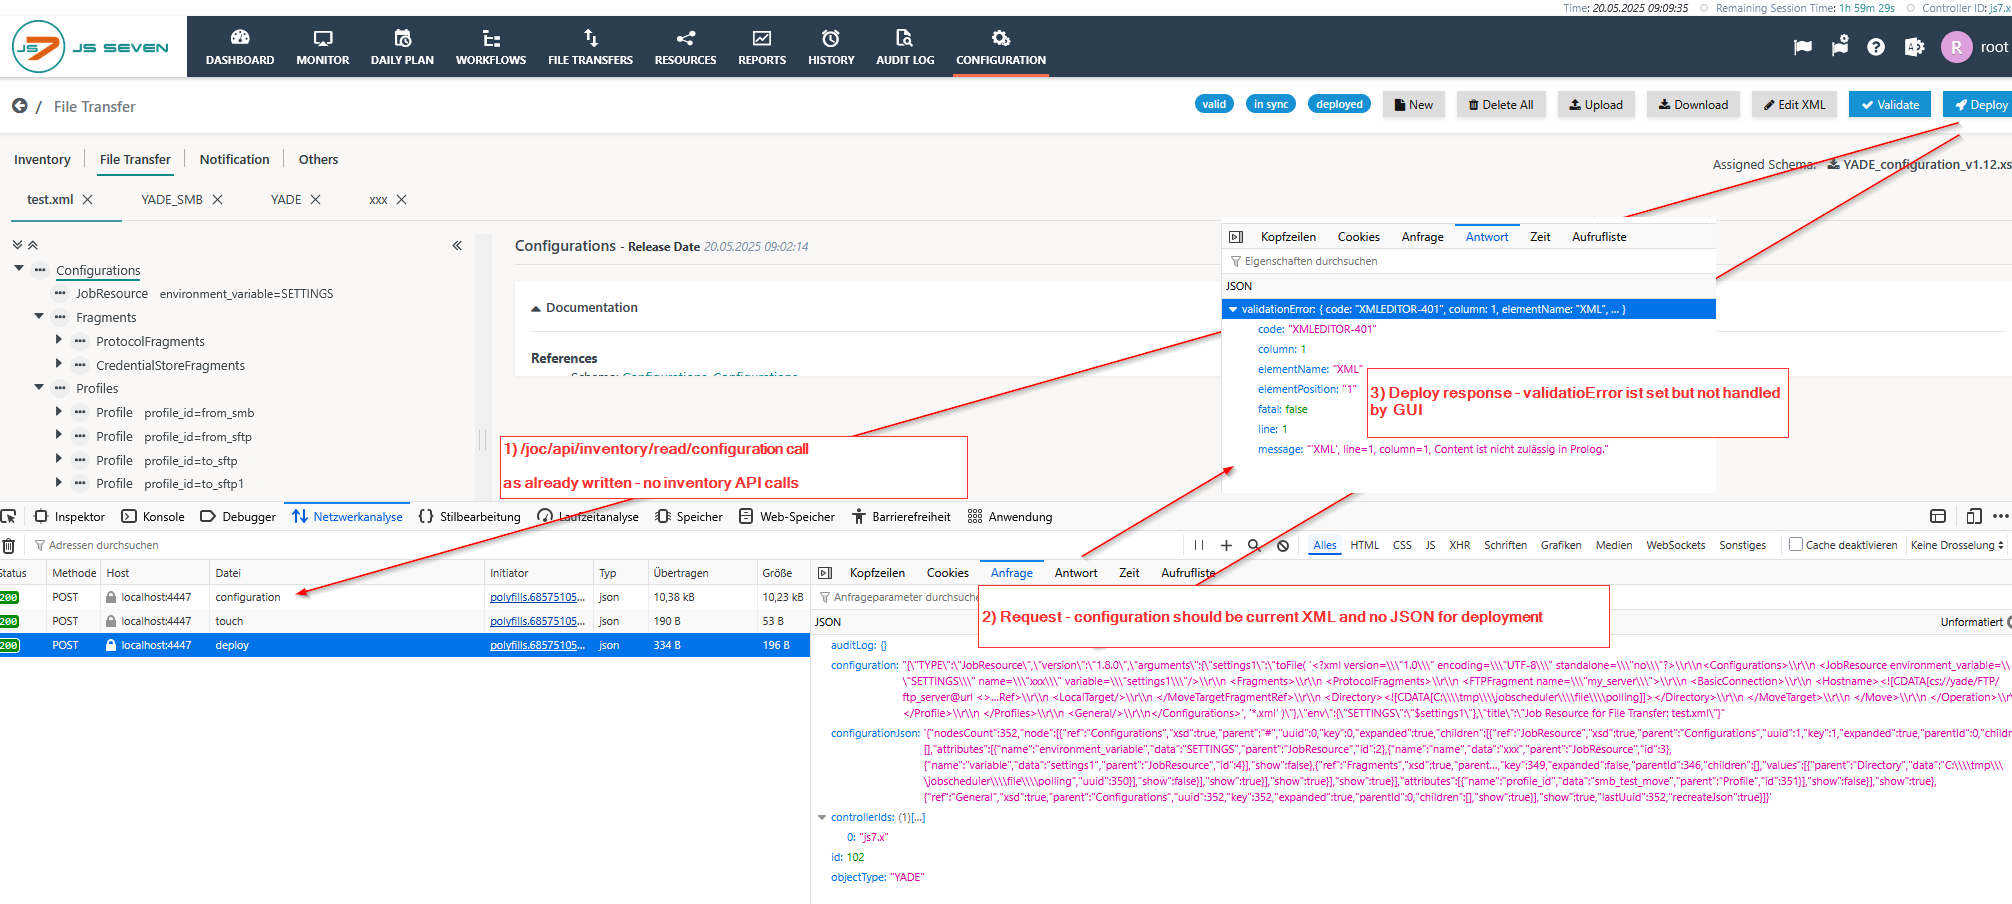The height and width of the screenshot is (904, 2012).
Task: Go to Workflows in top navigation
Action: click(x=490, y=47)
